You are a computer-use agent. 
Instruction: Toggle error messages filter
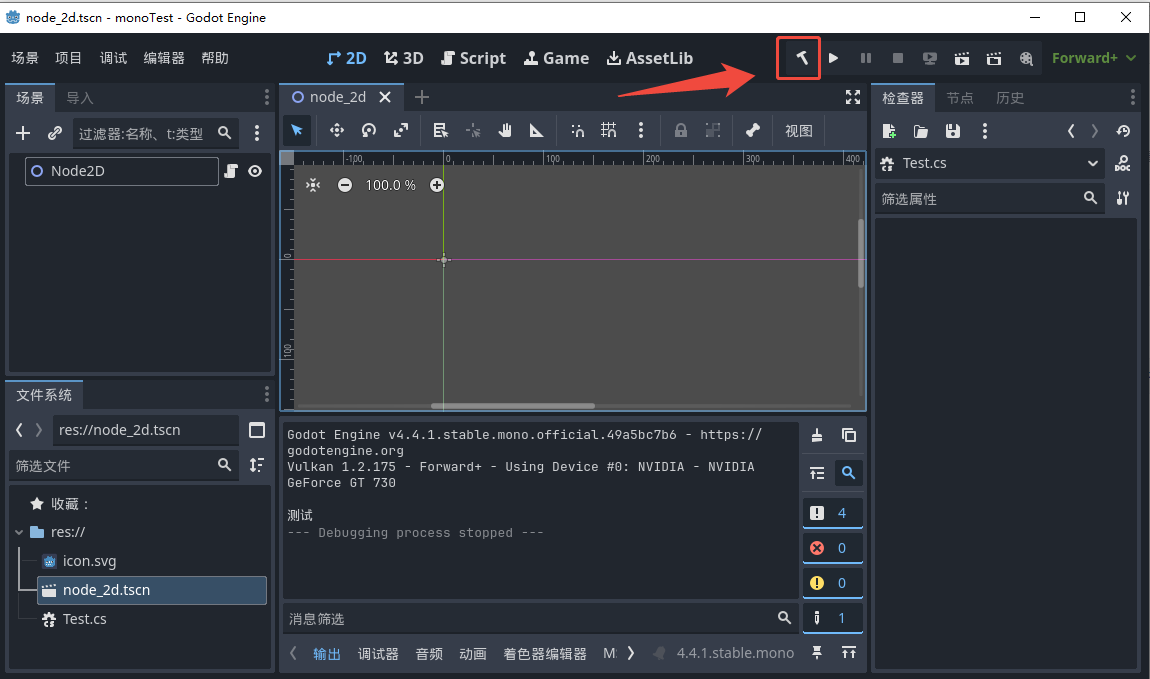[x=832, y=548]
